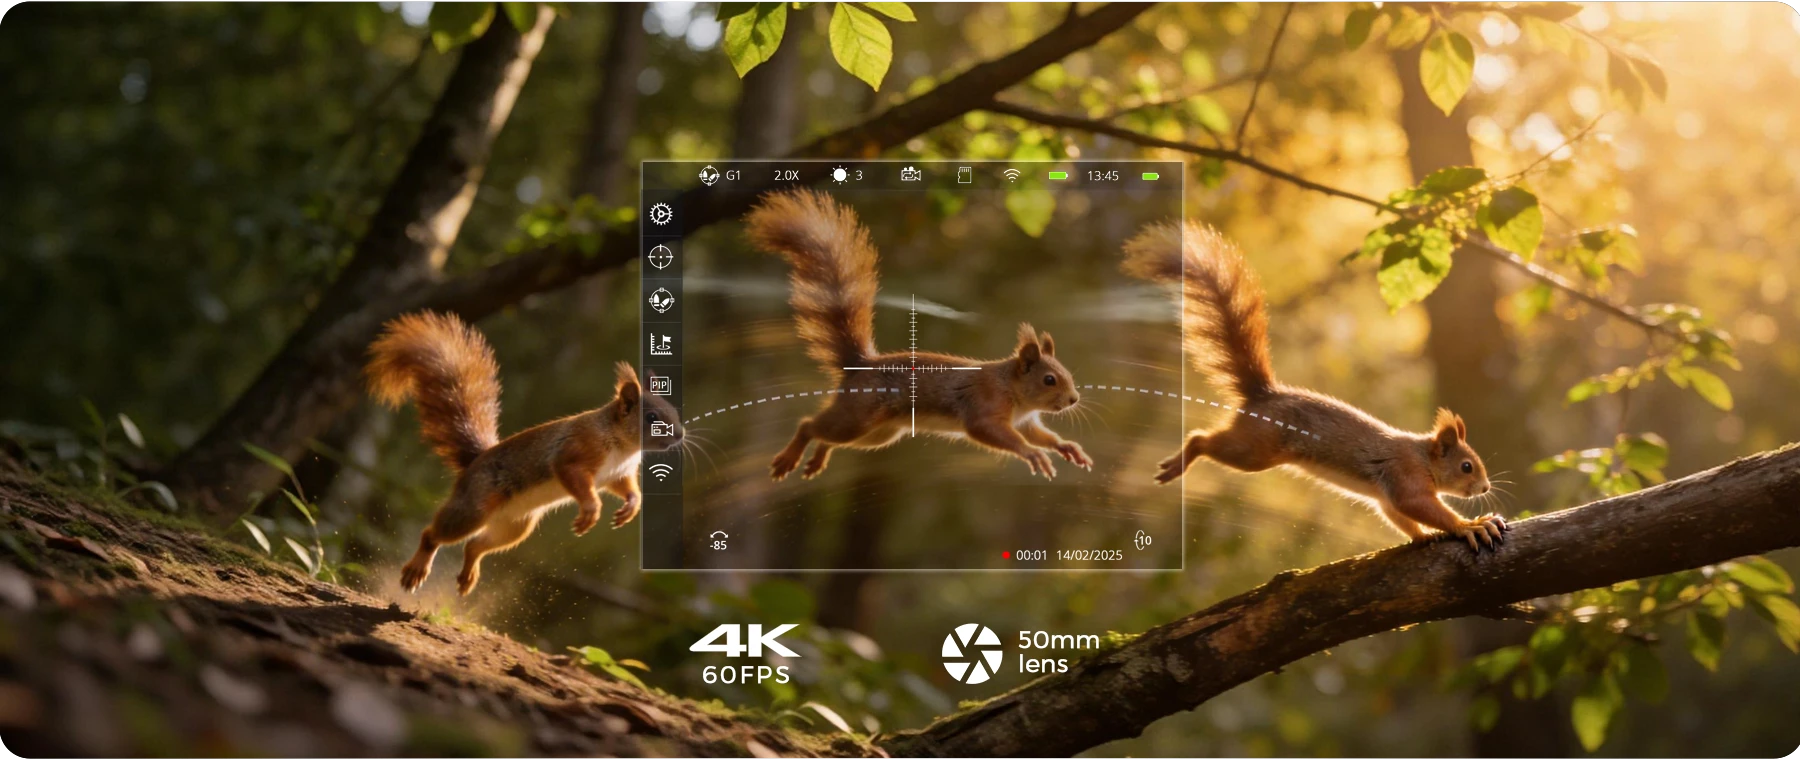Screen dimensions: 1800x759
Task: Click the green battery icon right of the clock
Action: (1151, 176)
